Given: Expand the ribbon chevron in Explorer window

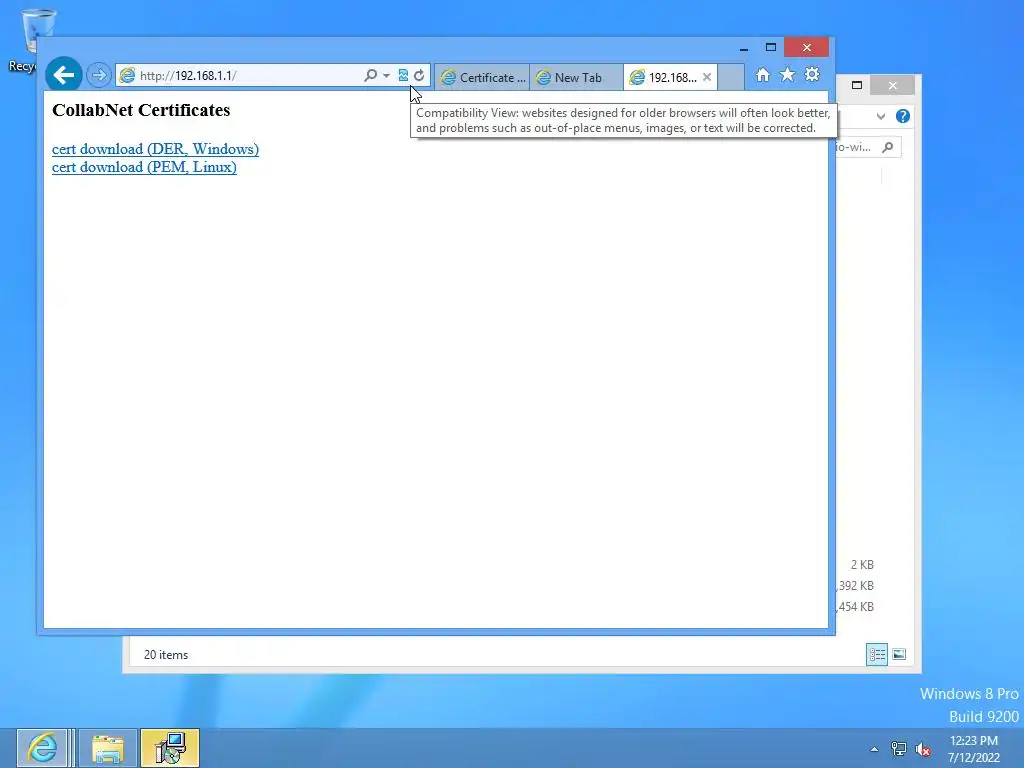Looking at the screenshot, I should pyautogui.click(x=881, y=116).
